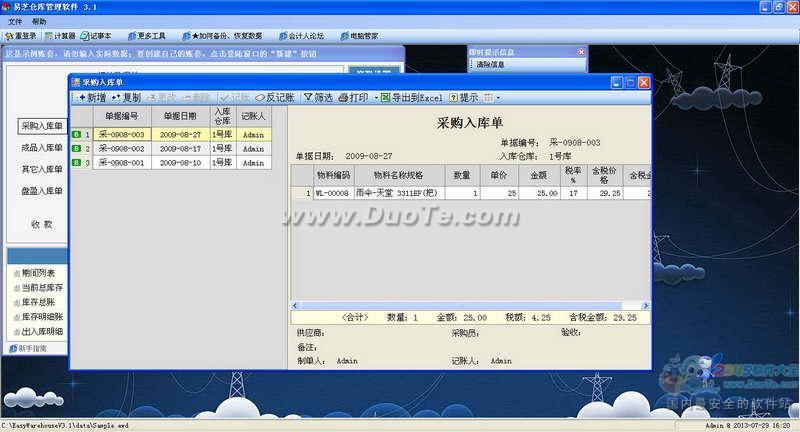Click the green posted icon on row 1
Viewport: 800px width, 432px height.
coord(77,135)
